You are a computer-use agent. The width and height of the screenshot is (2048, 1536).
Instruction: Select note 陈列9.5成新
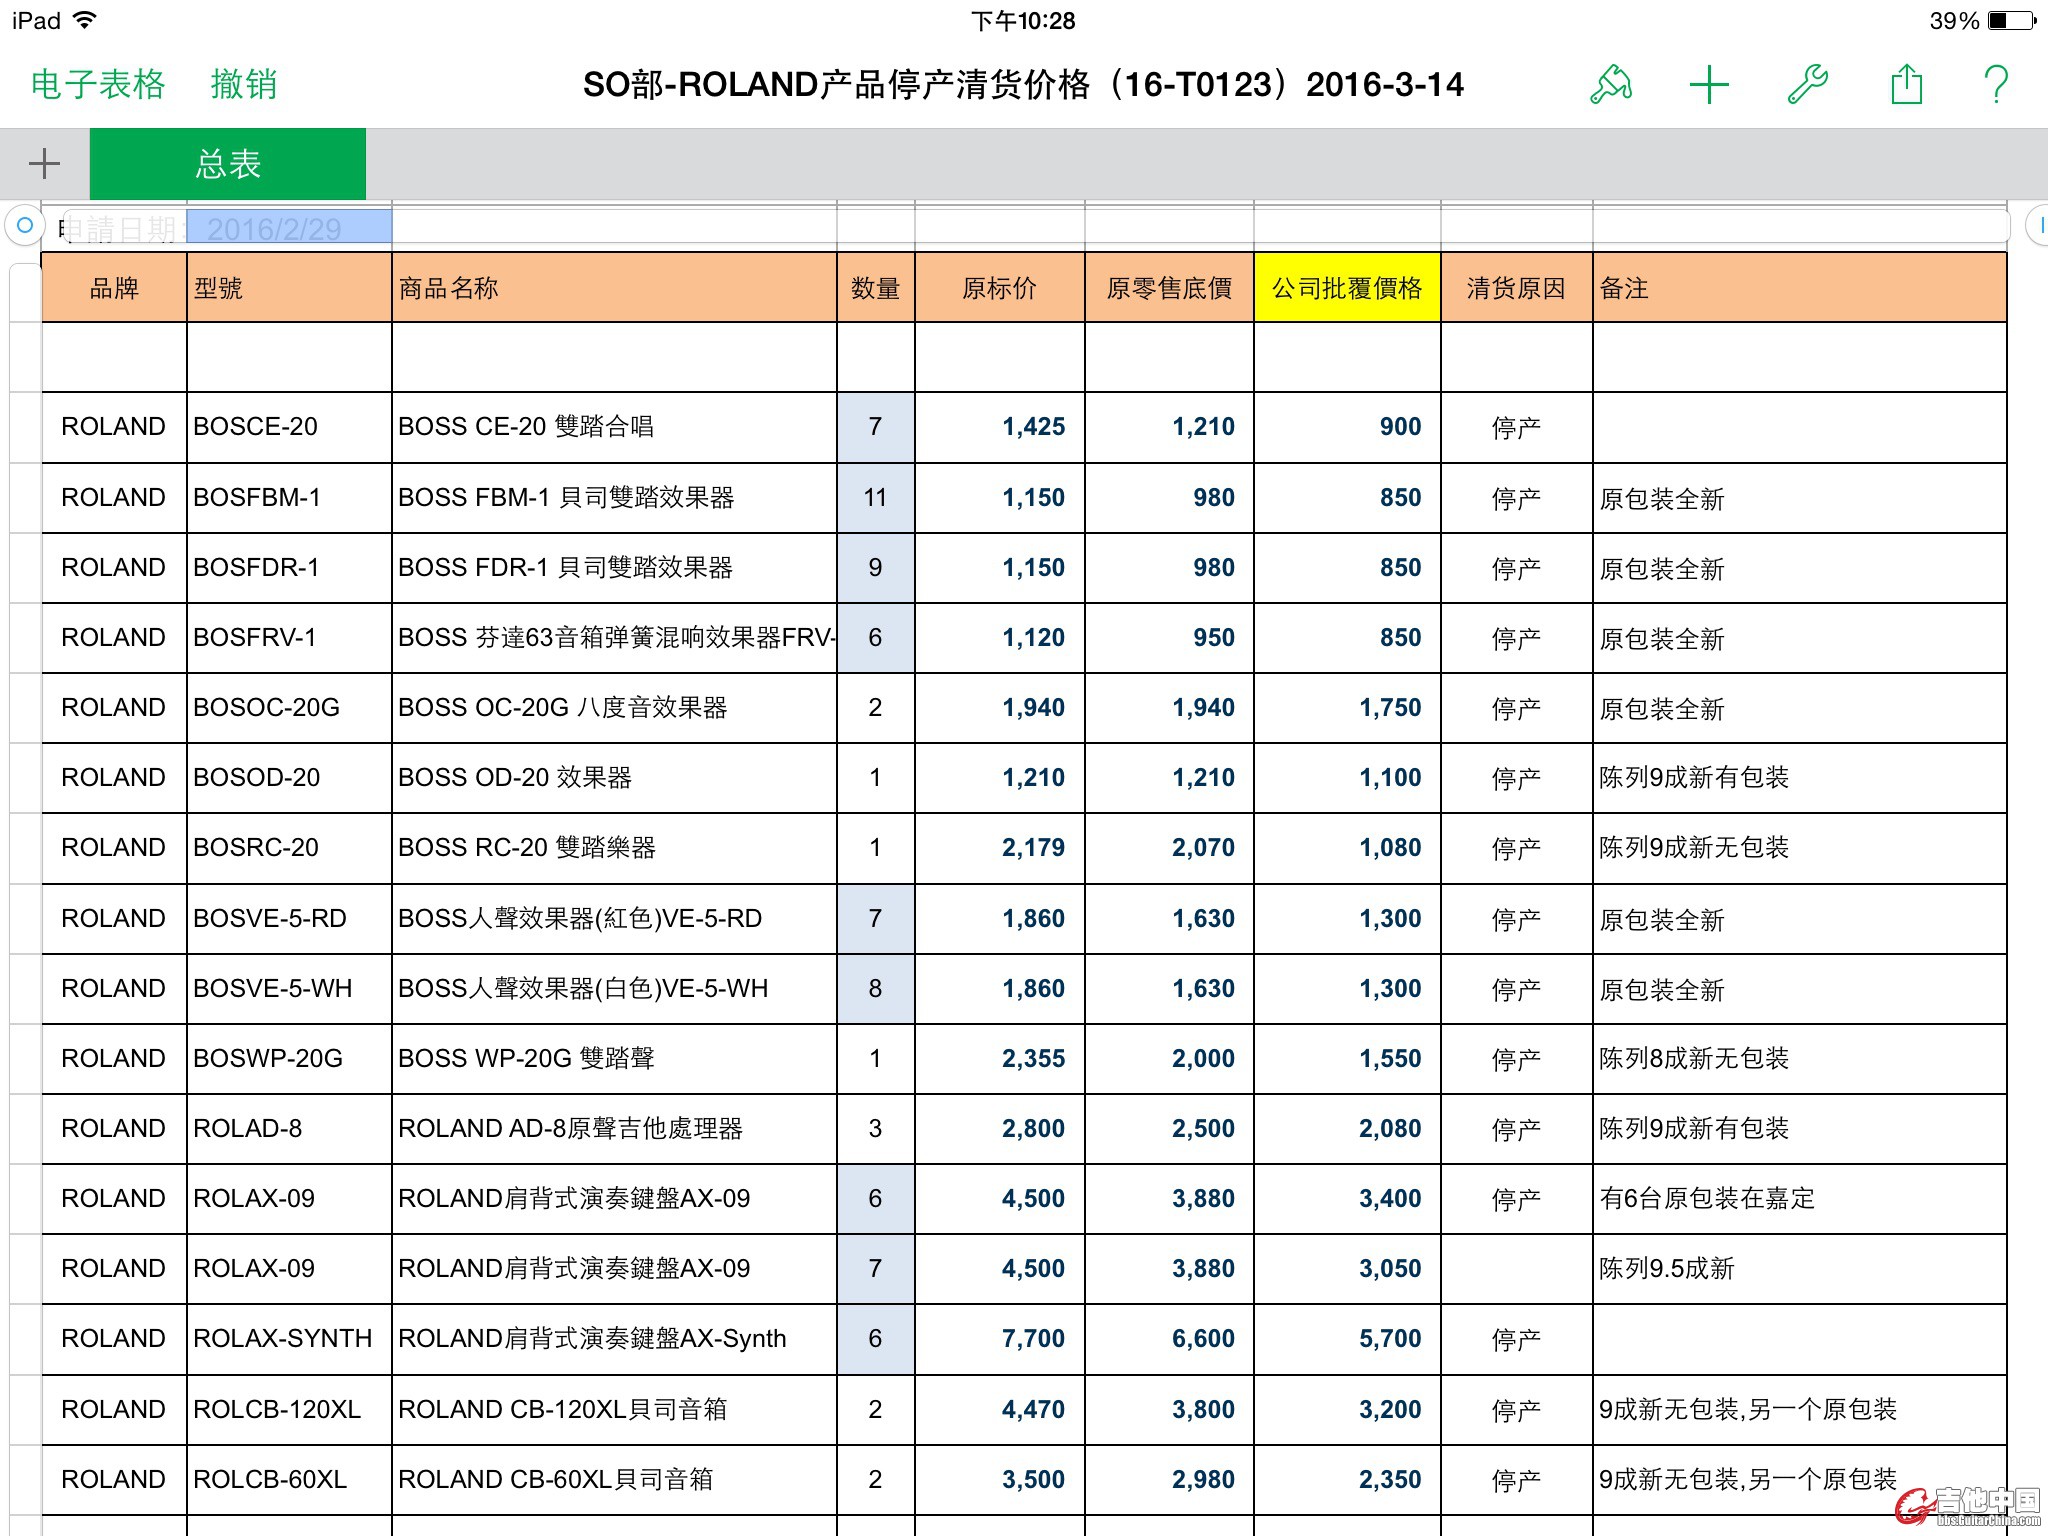coord(1799,1268)
